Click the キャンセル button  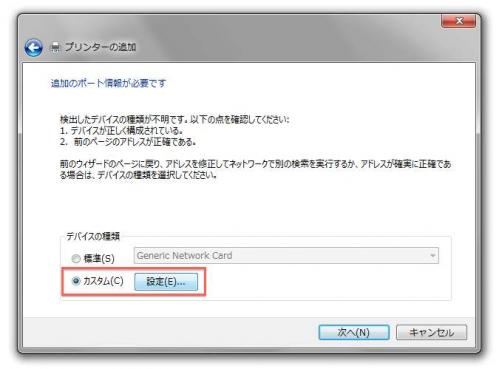(431, 332)
